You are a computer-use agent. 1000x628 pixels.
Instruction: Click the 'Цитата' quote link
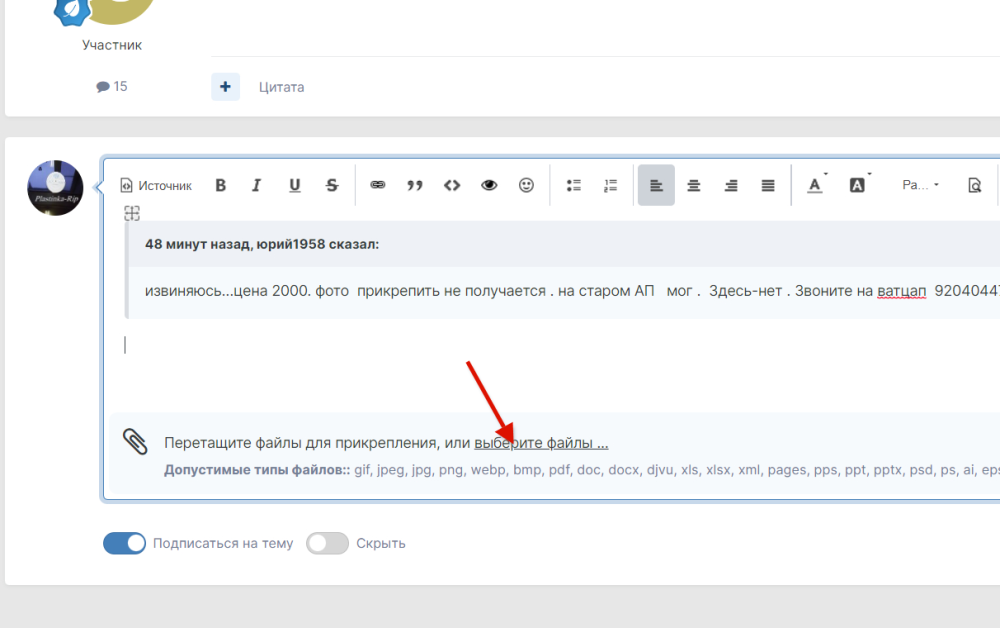(x=281, y=87)
